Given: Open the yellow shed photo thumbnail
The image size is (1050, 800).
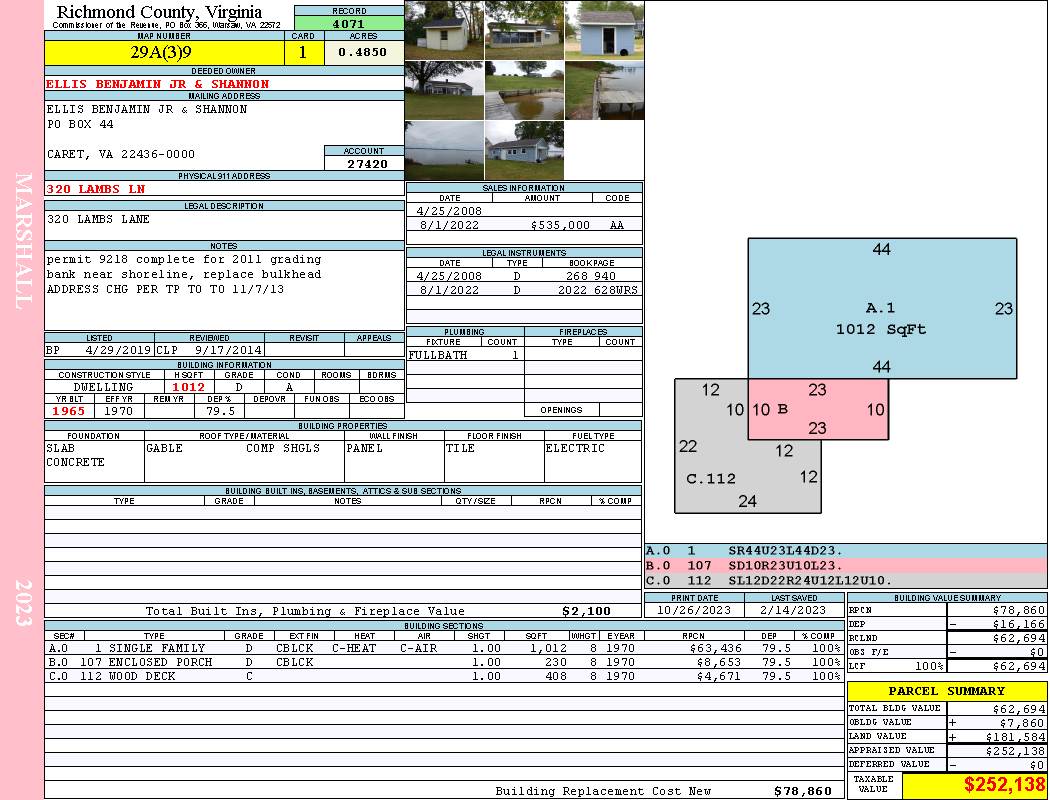Looking at the screenshot, I should click(x=444, y=30).
